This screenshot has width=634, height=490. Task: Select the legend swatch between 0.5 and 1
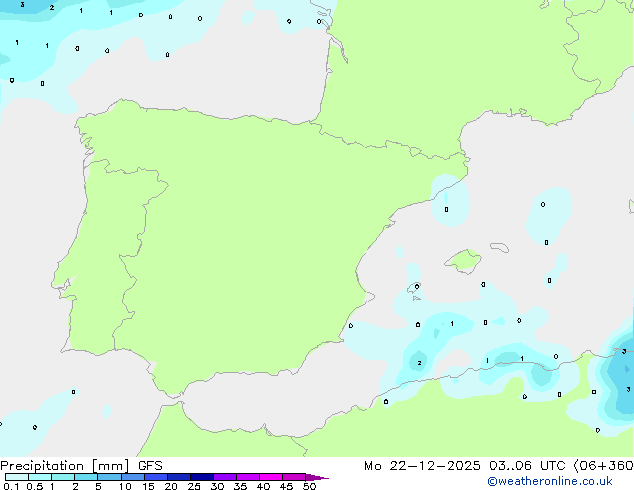40,477
